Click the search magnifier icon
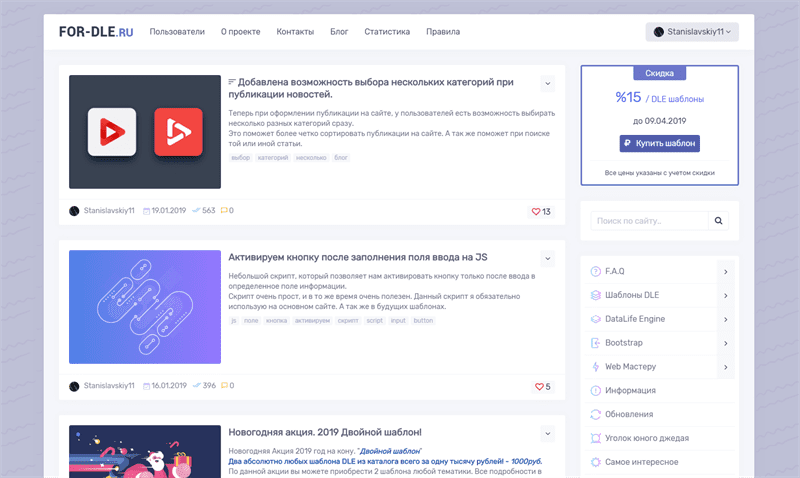 pos(719,220)
